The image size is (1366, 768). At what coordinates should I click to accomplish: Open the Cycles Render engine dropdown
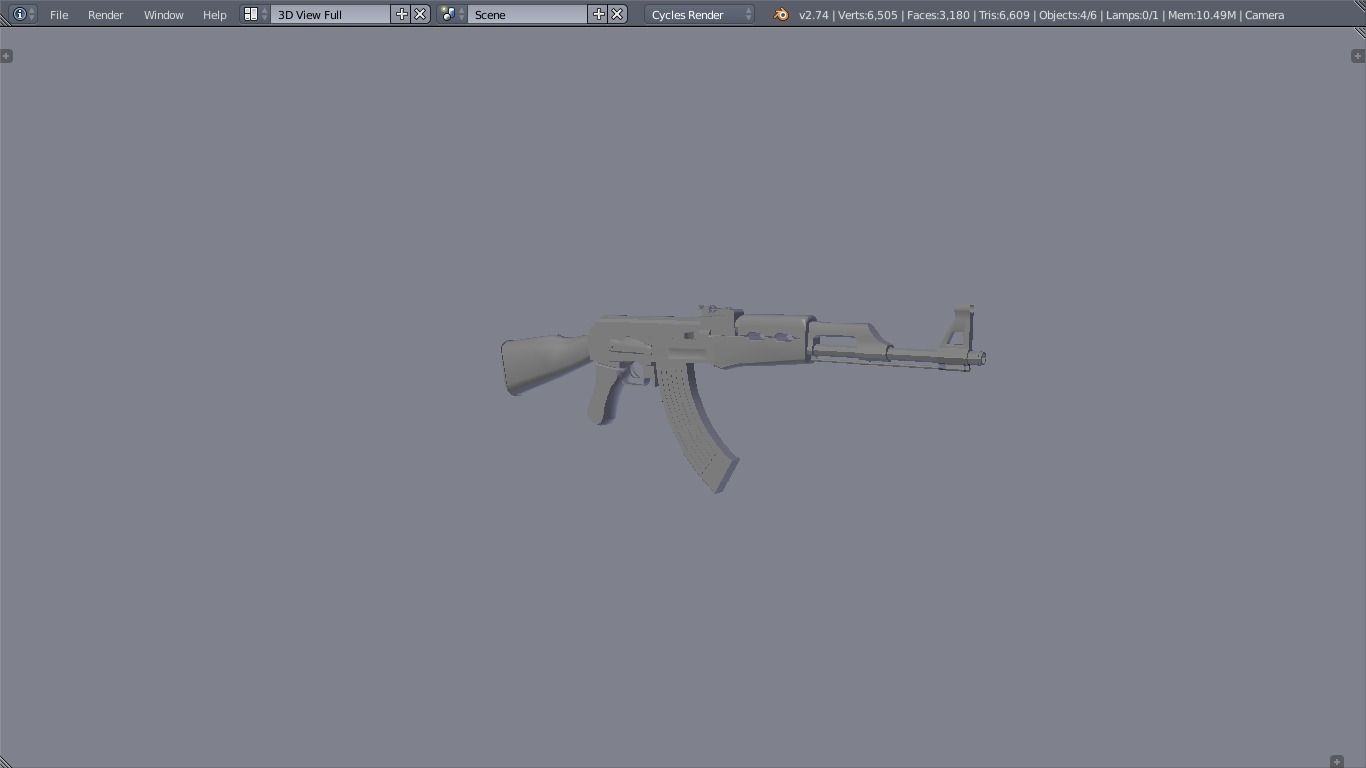coord(698,14)
